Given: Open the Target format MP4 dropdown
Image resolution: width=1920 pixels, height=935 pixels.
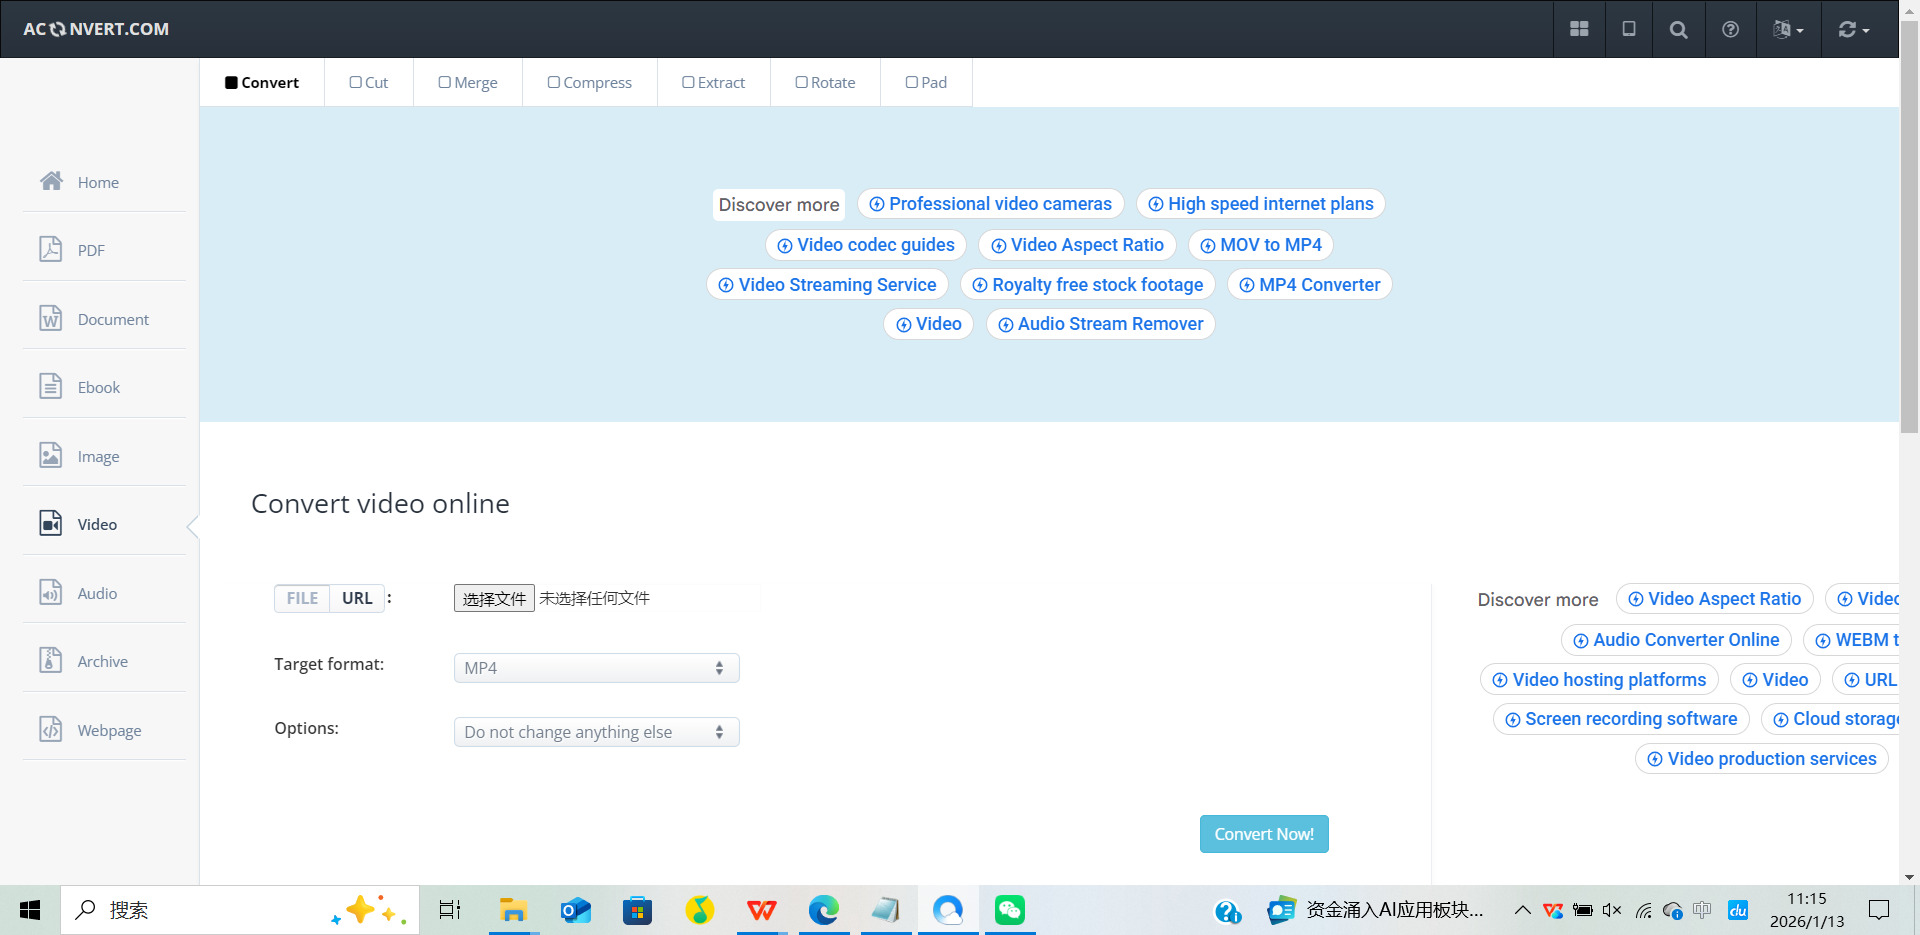Looking at the screenshot, I should pyautogui.click(x=596, y=668).
